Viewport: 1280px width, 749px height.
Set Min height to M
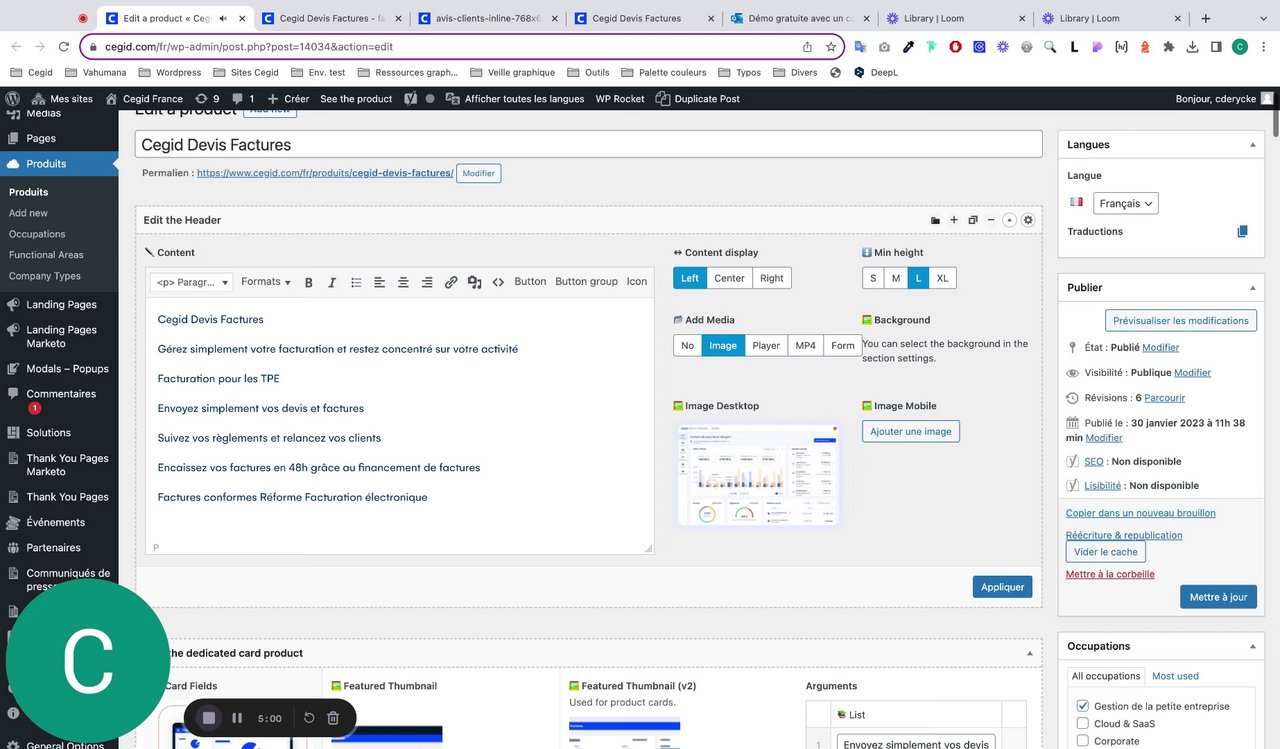(896, 278)
